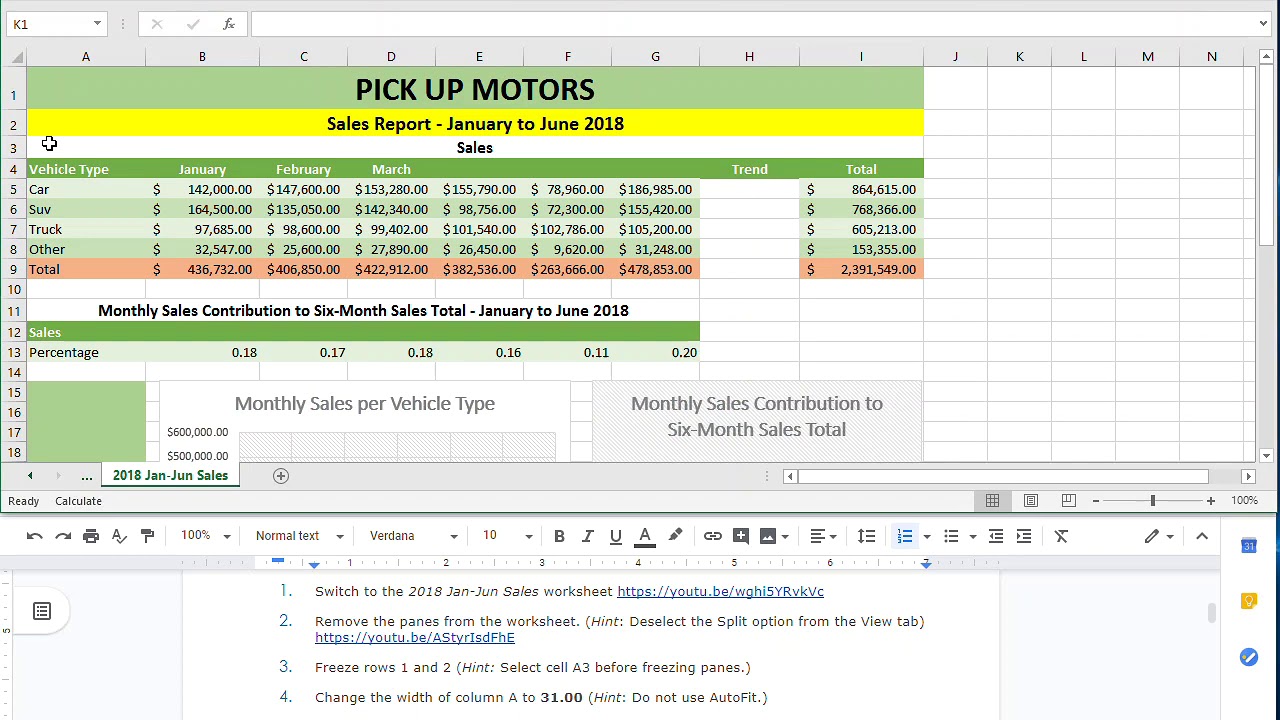Toggle underline formatting in Docs
The height and width of the screenshot is (720, 1280).
[x=616, y=536]
